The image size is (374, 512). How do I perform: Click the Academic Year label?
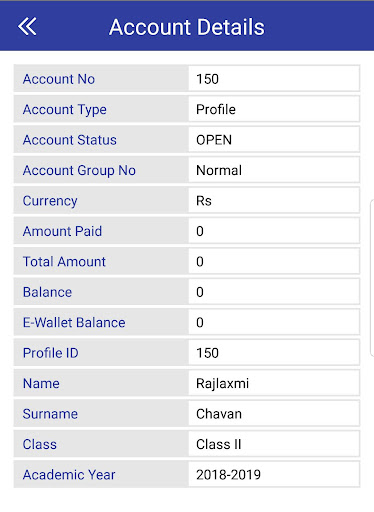point(69,475)
